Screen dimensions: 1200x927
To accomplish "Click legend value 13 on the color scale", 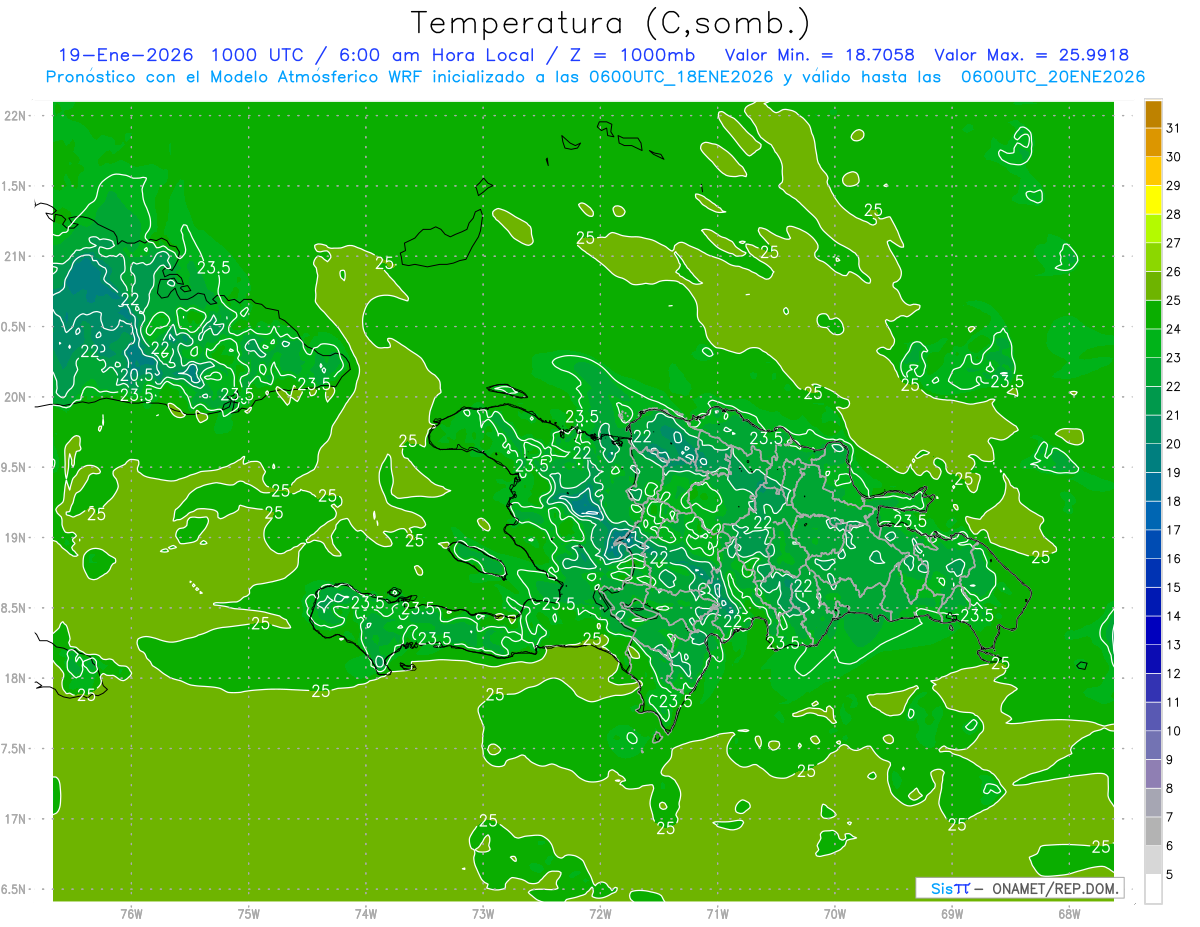I will (x=1174, y=645).
